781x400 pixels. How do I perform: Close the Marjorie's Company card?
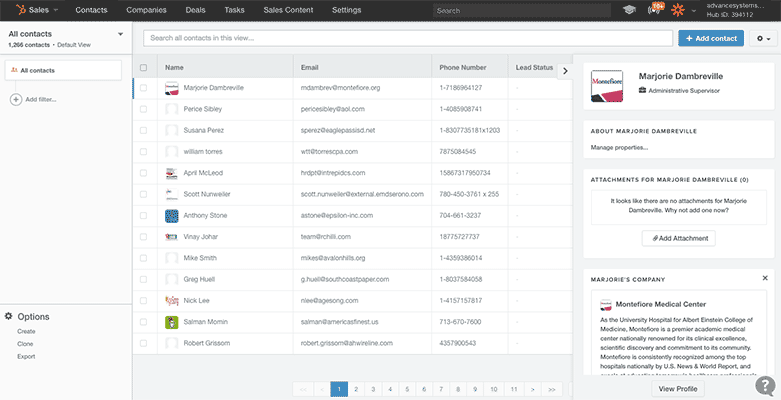coord(765,278)
